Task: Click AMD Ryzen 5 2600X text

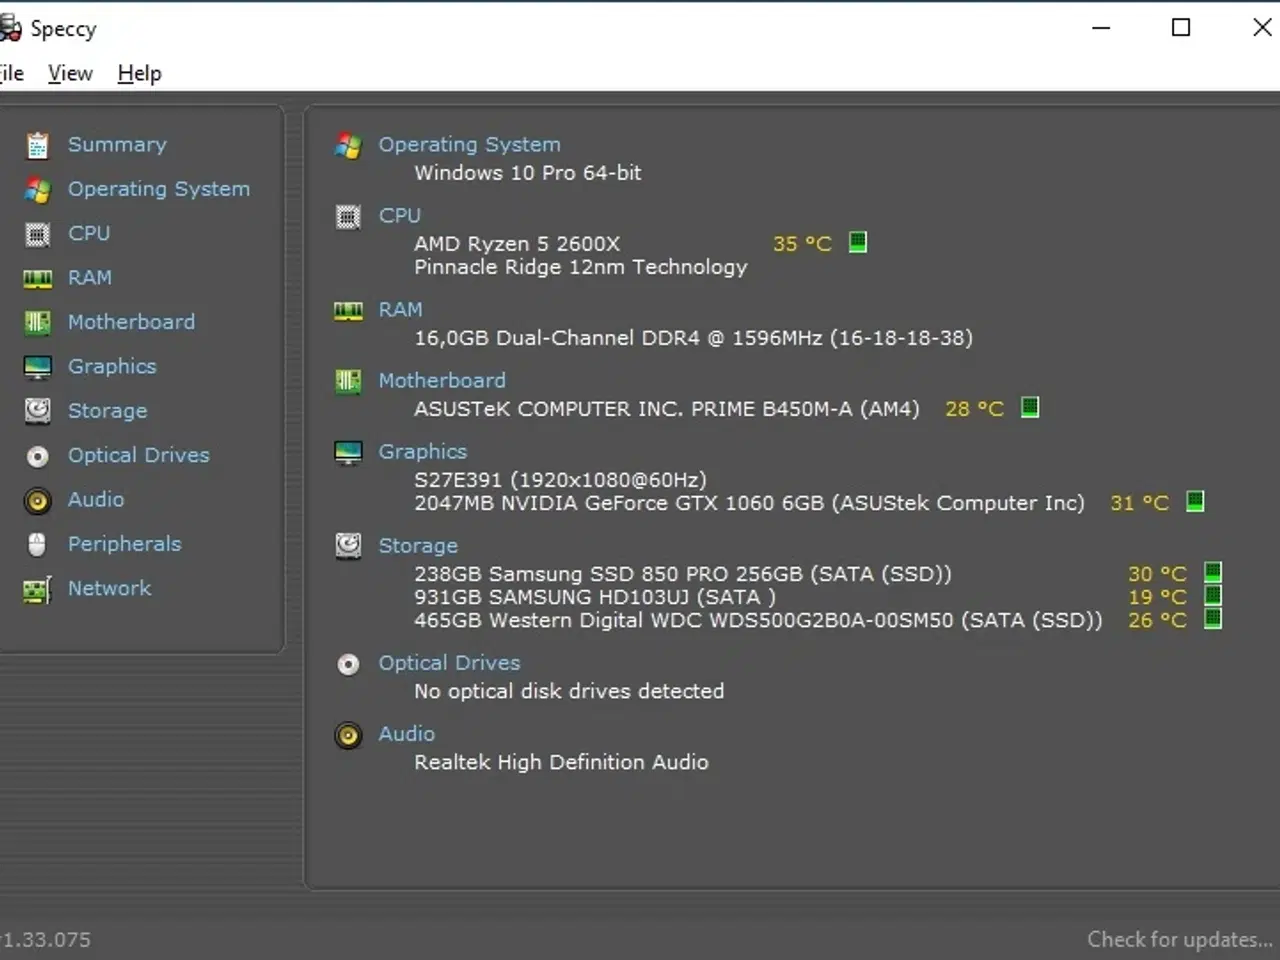Action: click(517, 243)
